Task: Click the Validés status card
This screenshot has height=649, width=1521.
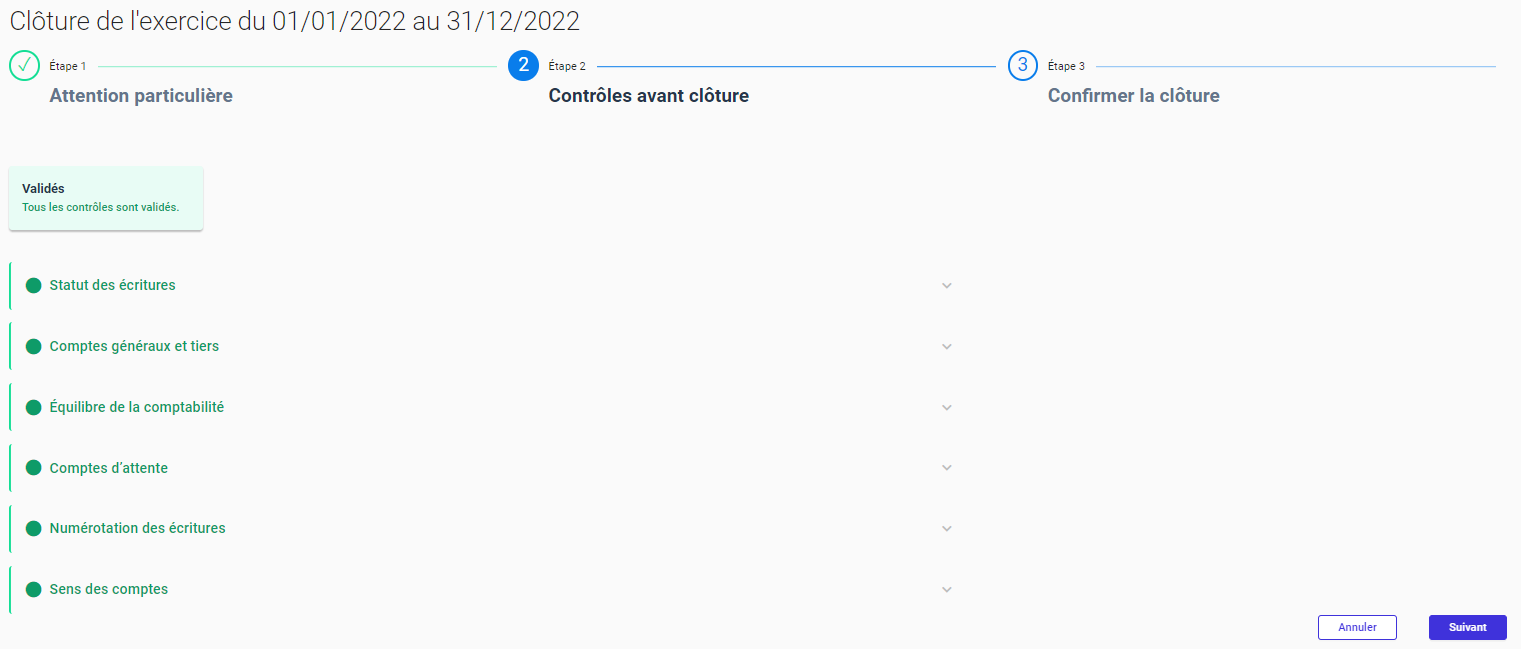Action: [x=106, y=198]
